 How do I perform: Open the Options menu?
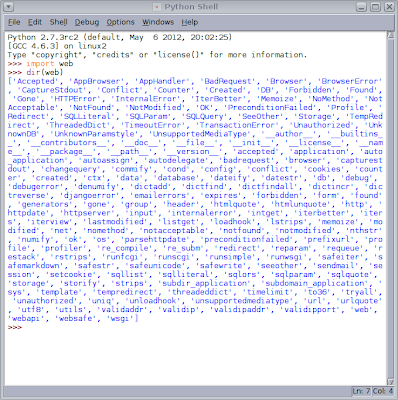120,22
